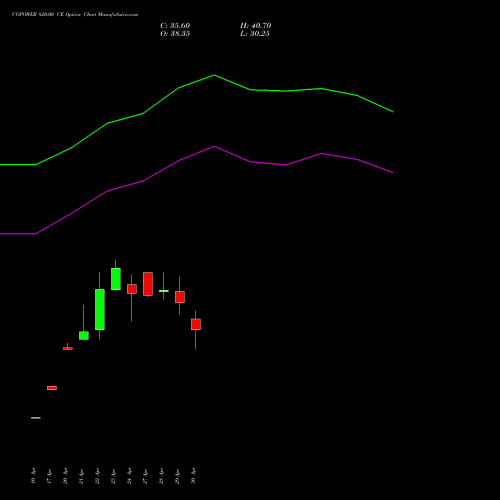This screenshot has height=500, width=500.
Task: Click the open value O: 38.35
Action: point(175,34)
